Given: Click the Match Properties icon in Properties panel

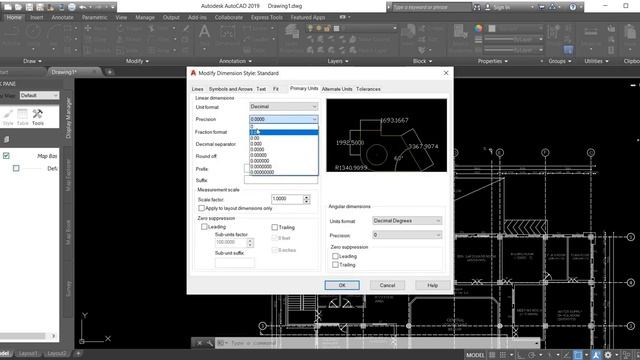Looking at the screenshot, I should (460, 32).
